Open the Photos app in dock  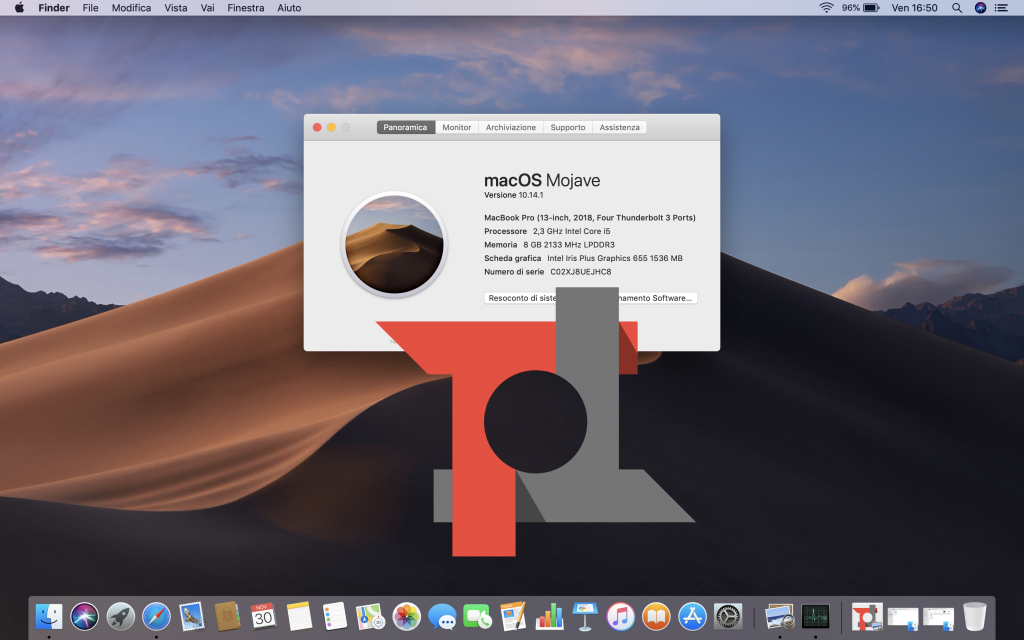pyautogui.click(x=406, y=616)
